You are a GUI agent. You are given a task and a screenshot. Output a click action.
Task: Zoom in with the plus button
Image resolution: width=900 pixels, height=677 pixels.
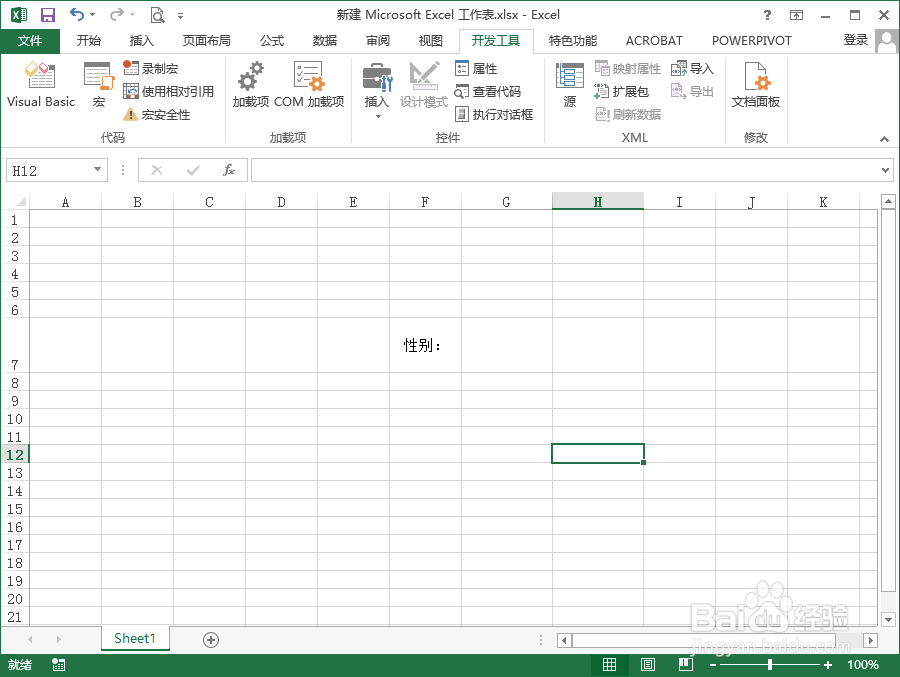pos(827,665)
